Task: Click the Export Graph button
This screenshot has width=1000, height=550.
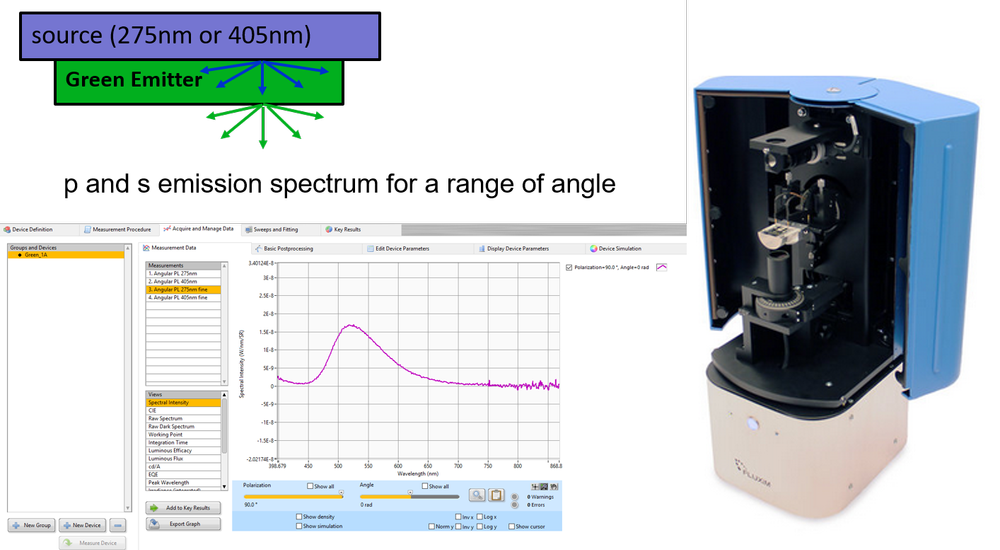Action: point(184,524)
